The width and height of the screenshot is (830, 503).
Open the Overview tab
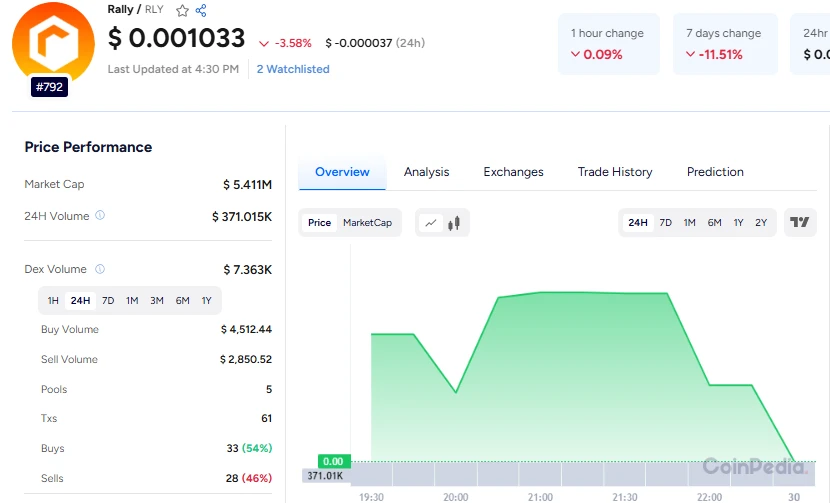[342, 172]
